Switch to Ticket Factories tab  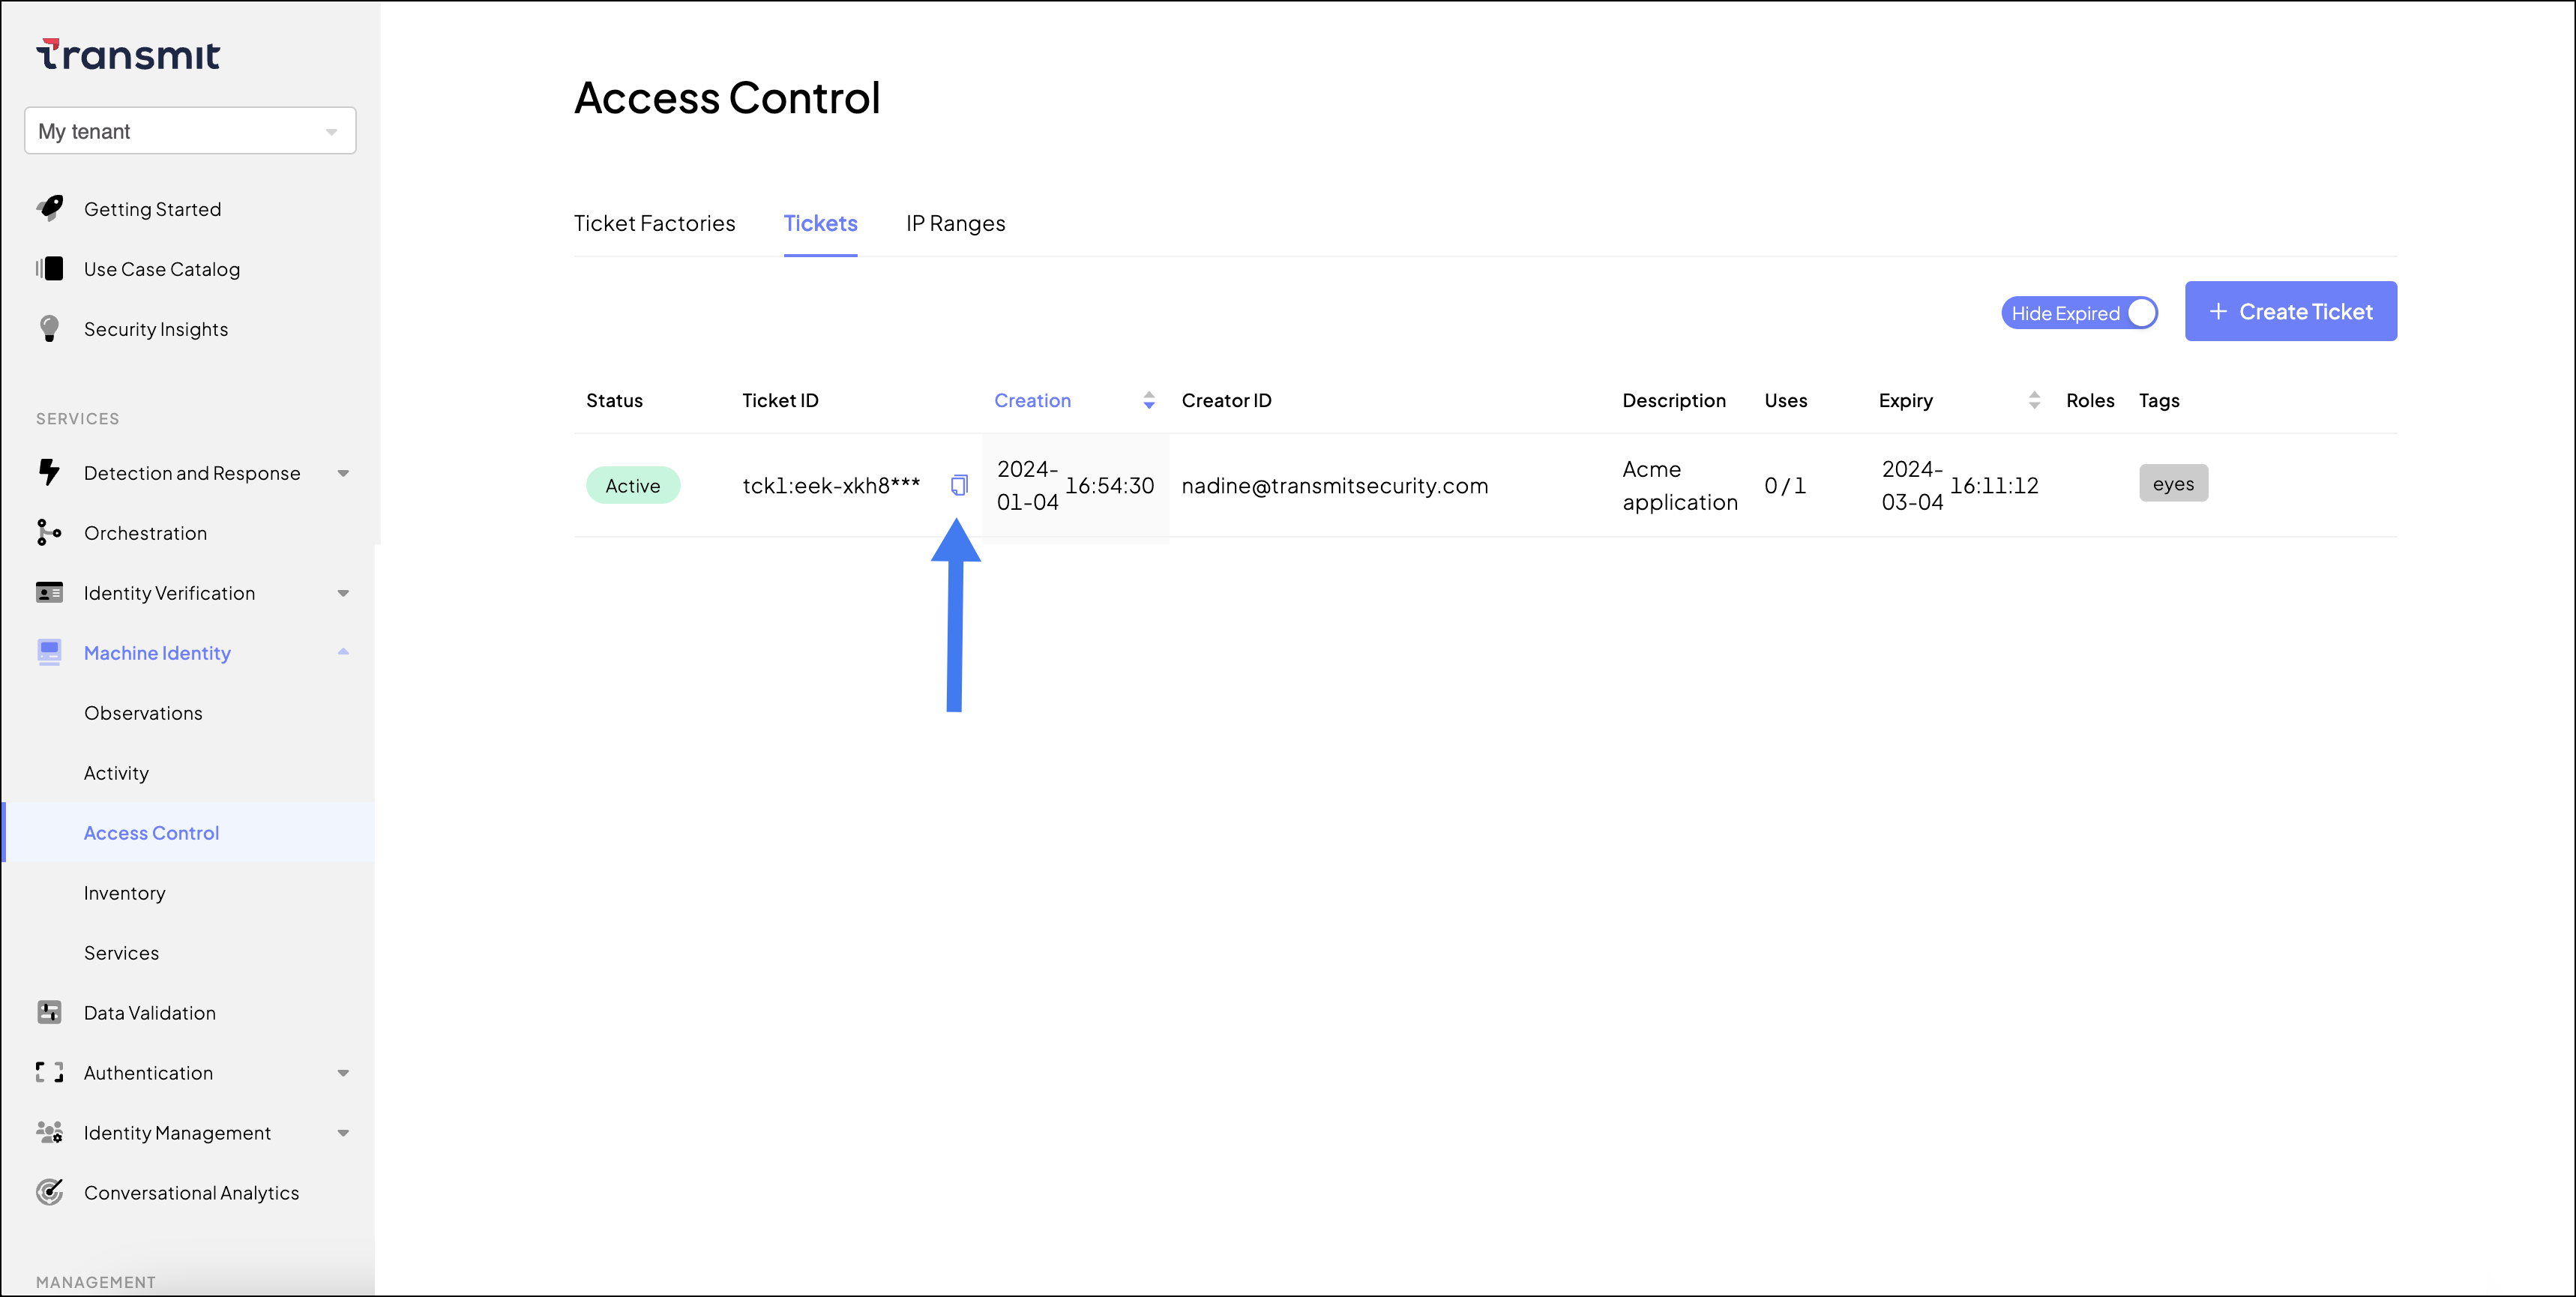[654, 223]
